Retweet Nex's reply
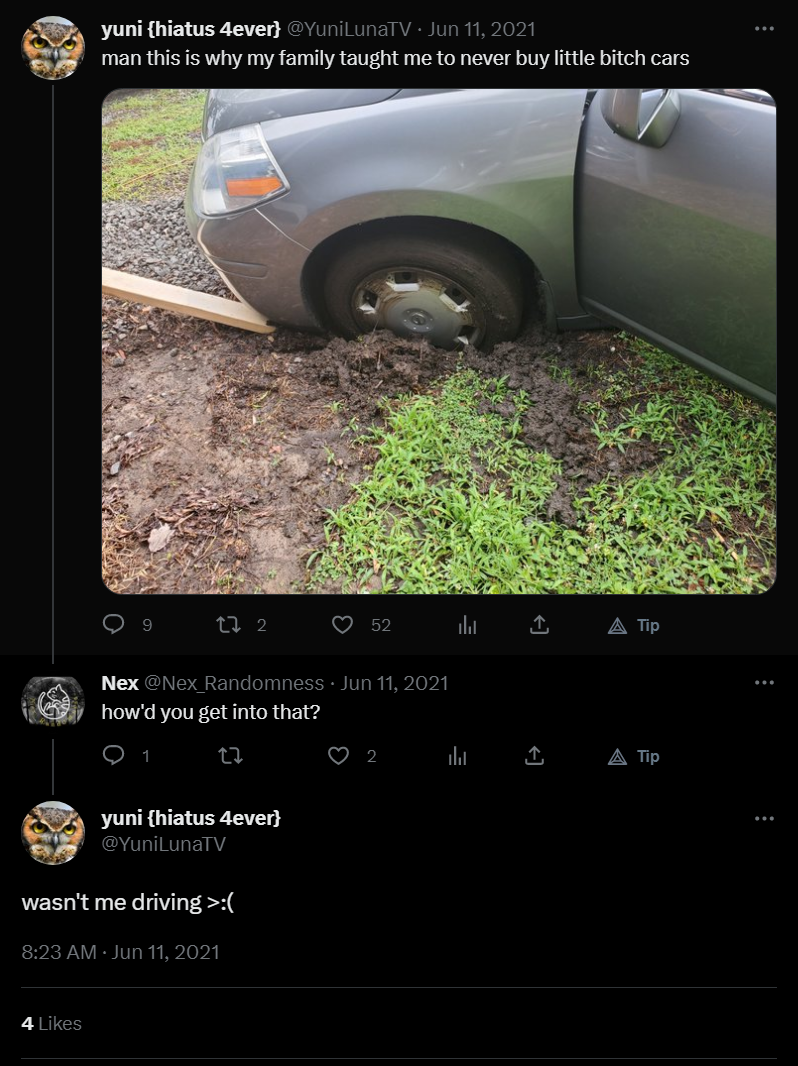The width and height of the screenshot is (798, 1066). [x=230, y=755]
